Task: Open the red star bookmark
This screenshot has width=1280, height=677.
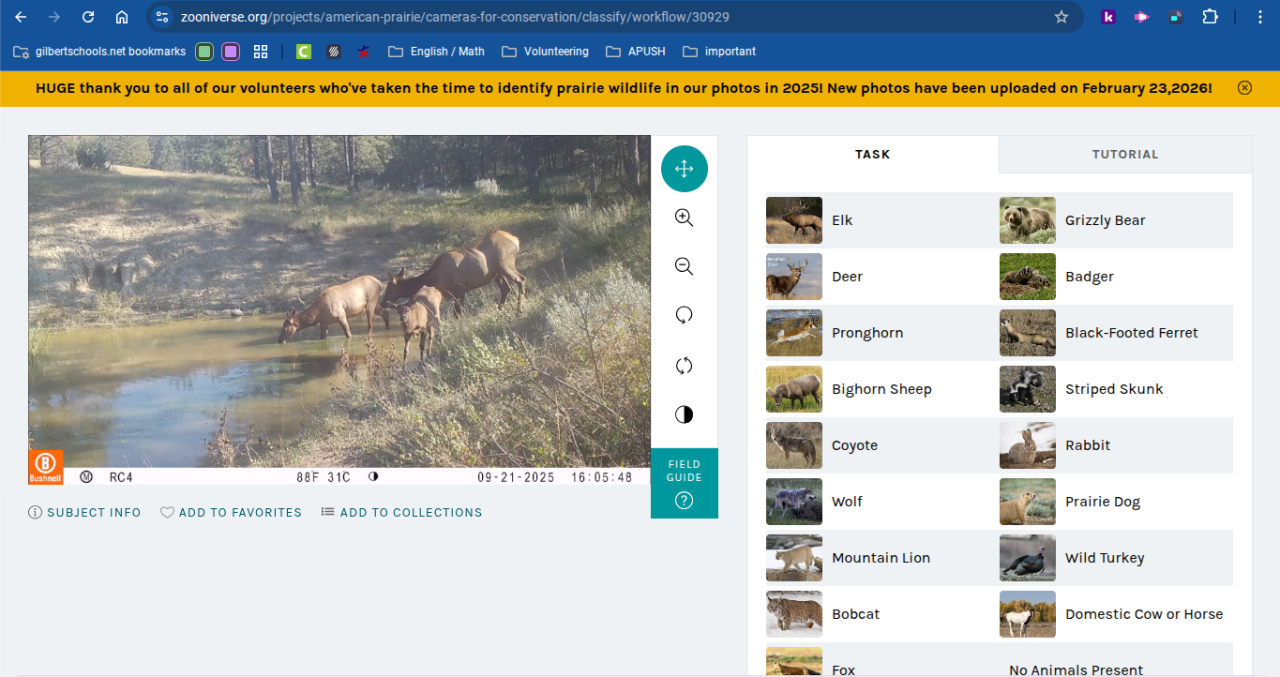Action: [x=364, y=51]
